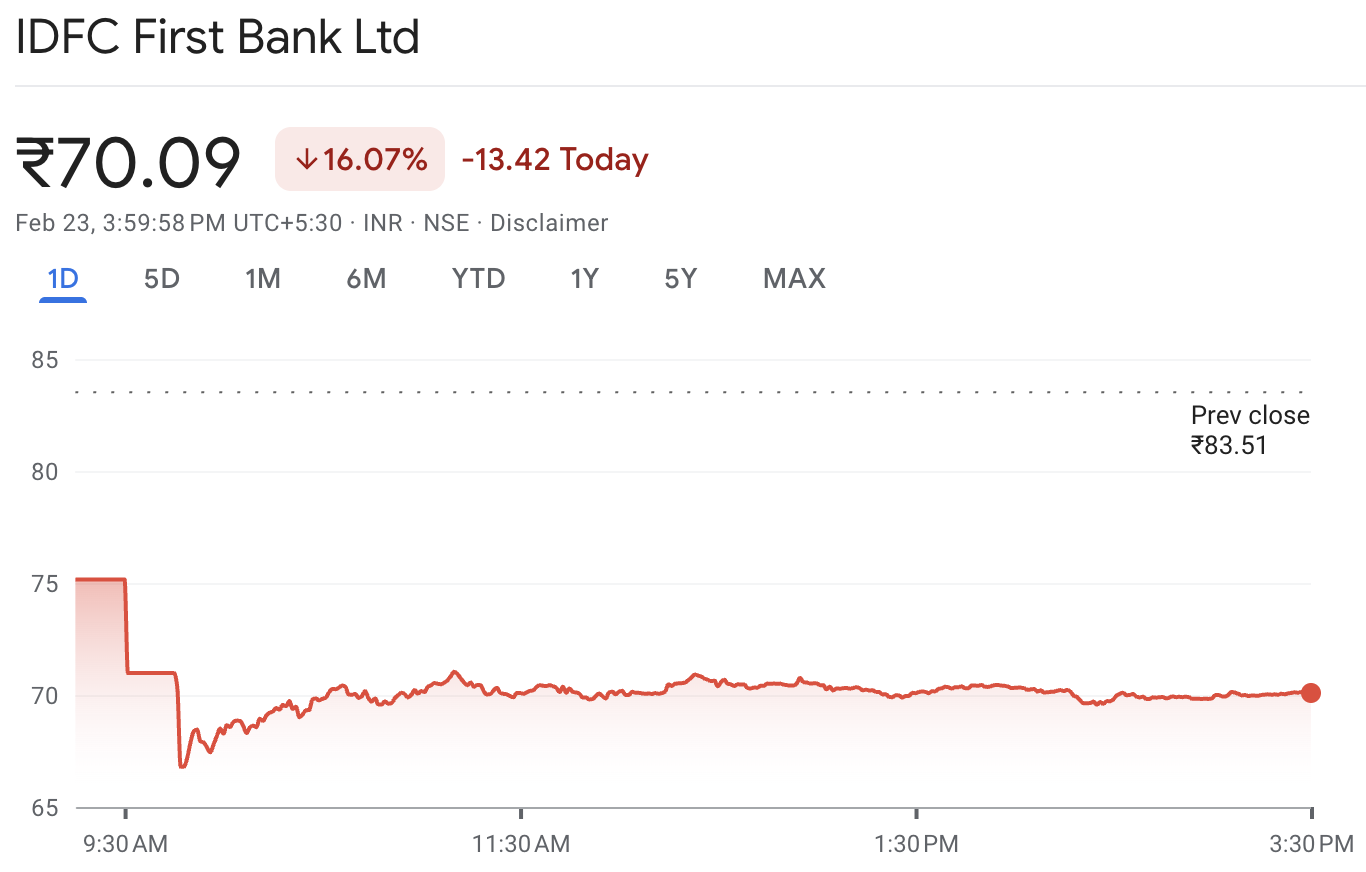
Task: Open the 6M time range
Action: (366, 279)
